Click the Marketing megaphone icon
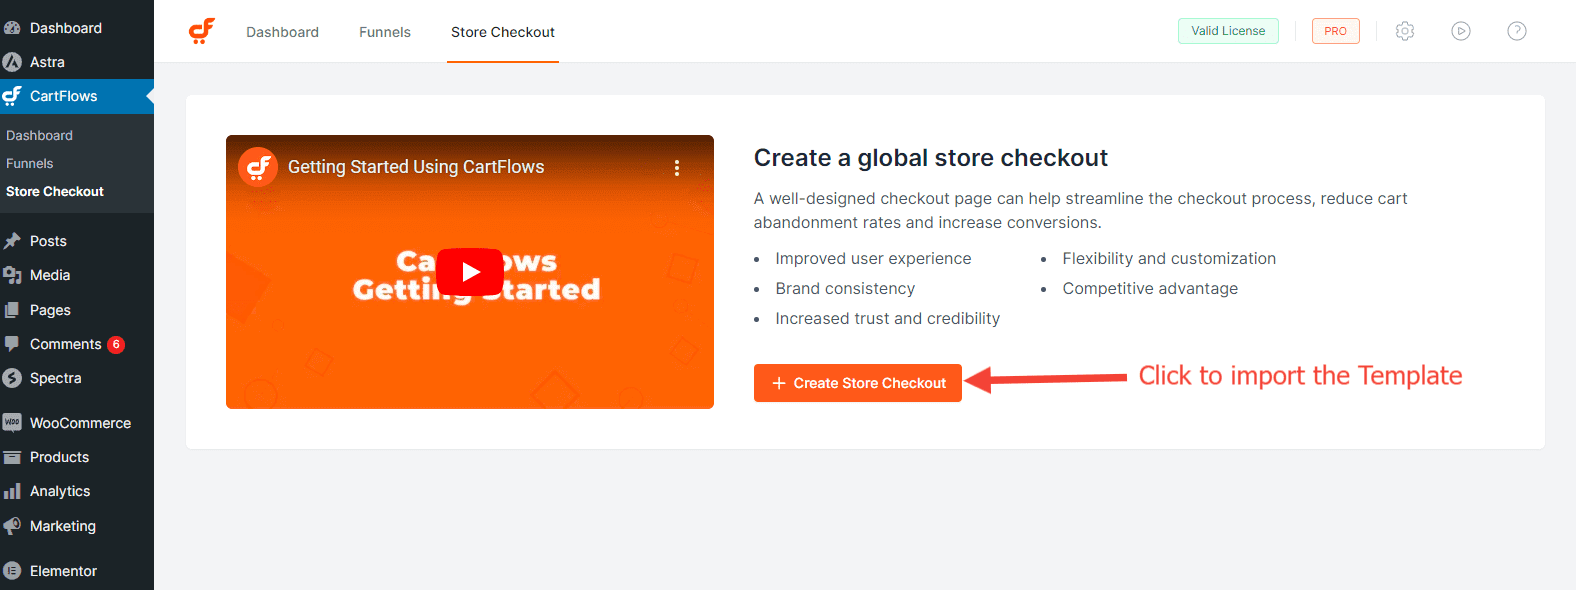The height and width of the screenshot is (590, 1576). 12,526
